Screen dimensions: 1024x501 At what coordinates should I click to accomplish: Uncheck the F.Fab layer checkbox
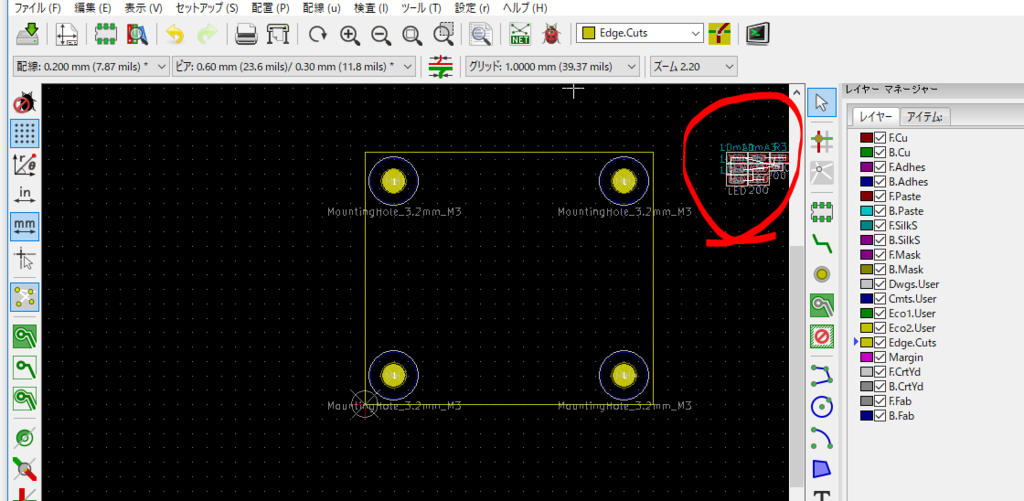pyautogui.click(x=880, y=400)
